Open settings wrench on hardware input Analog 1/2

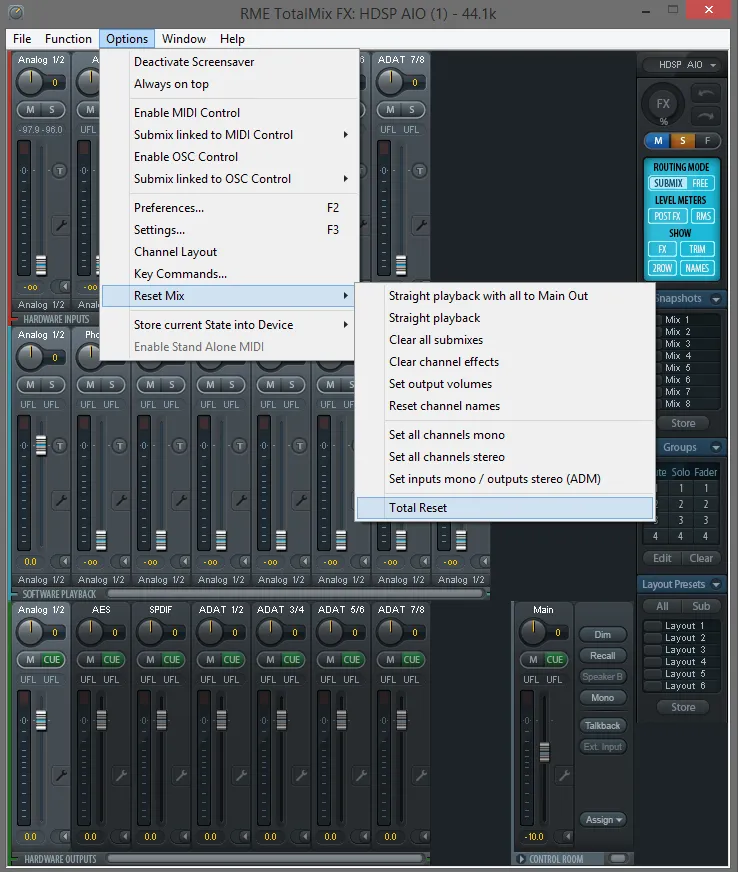tap(60, 225)
